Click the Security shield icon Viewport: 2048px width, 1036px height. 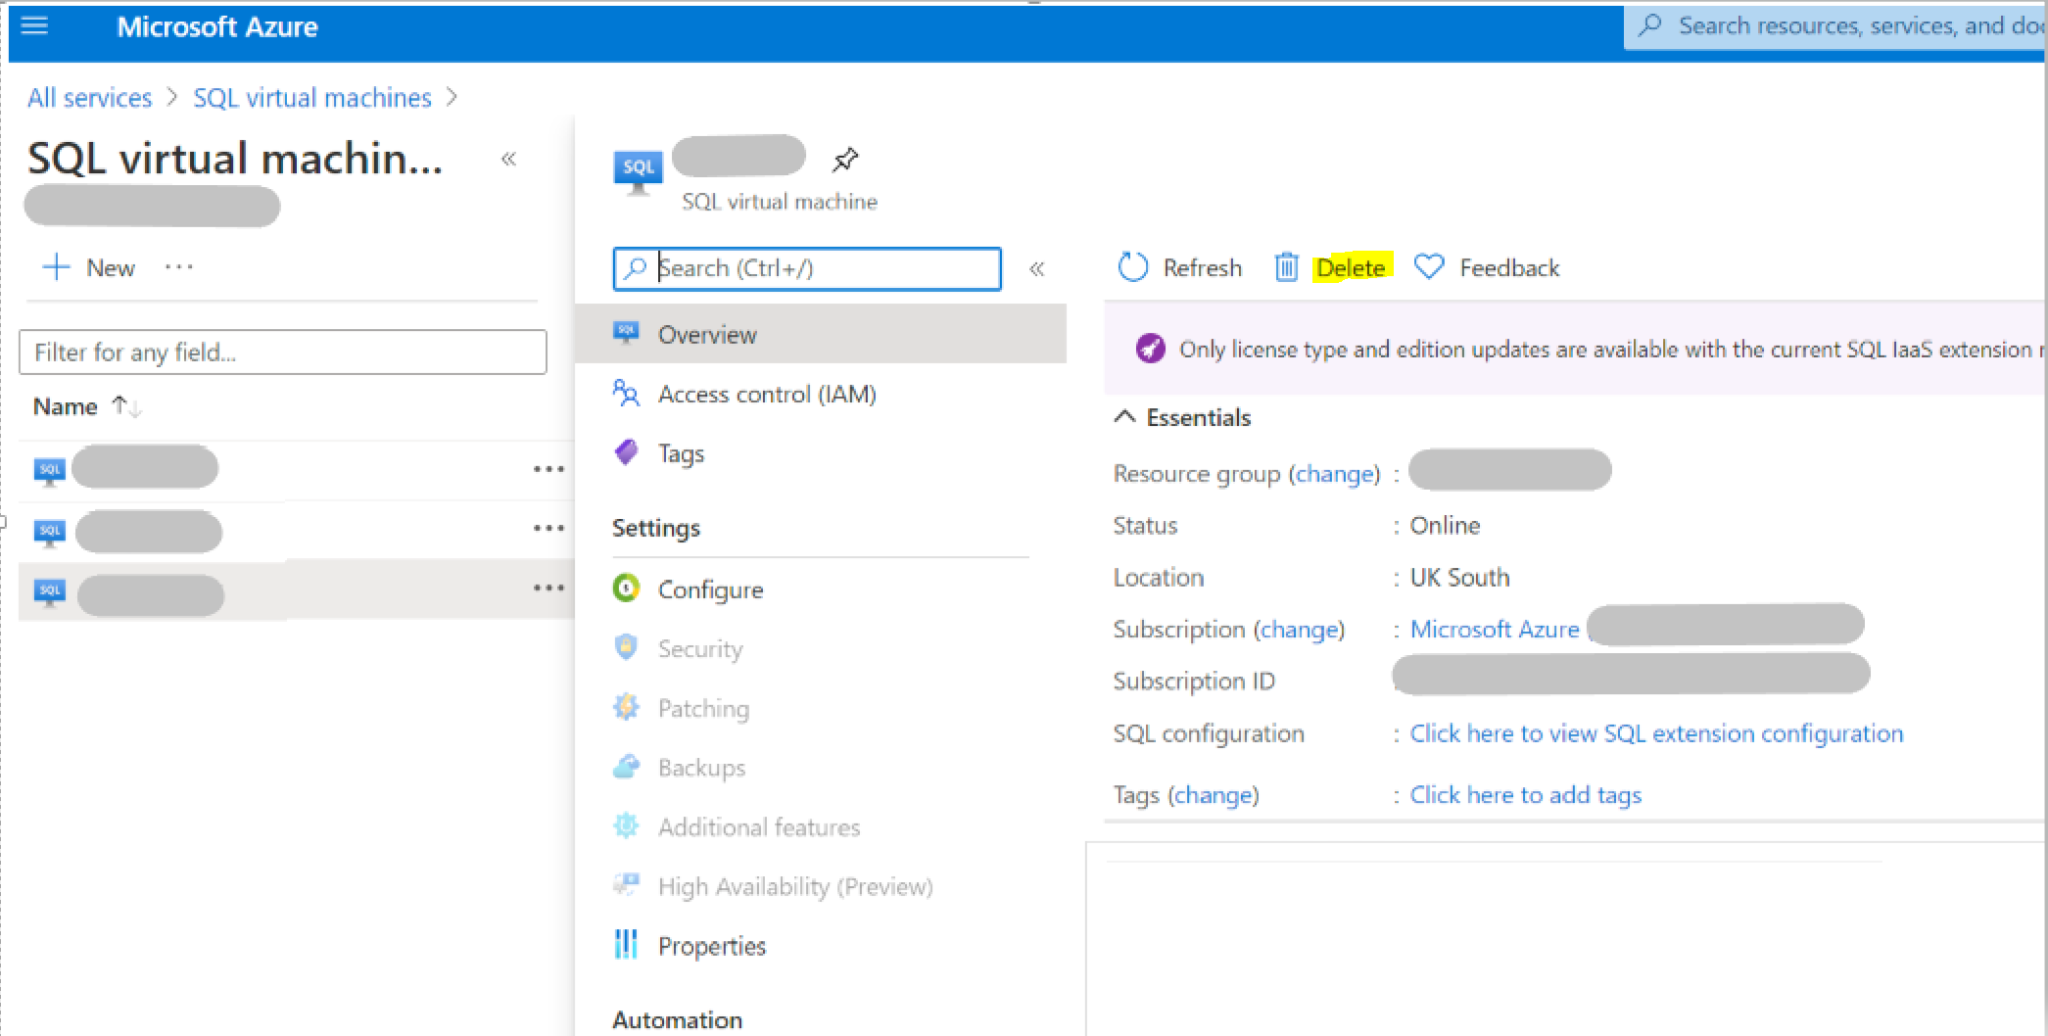click(626, 647)
